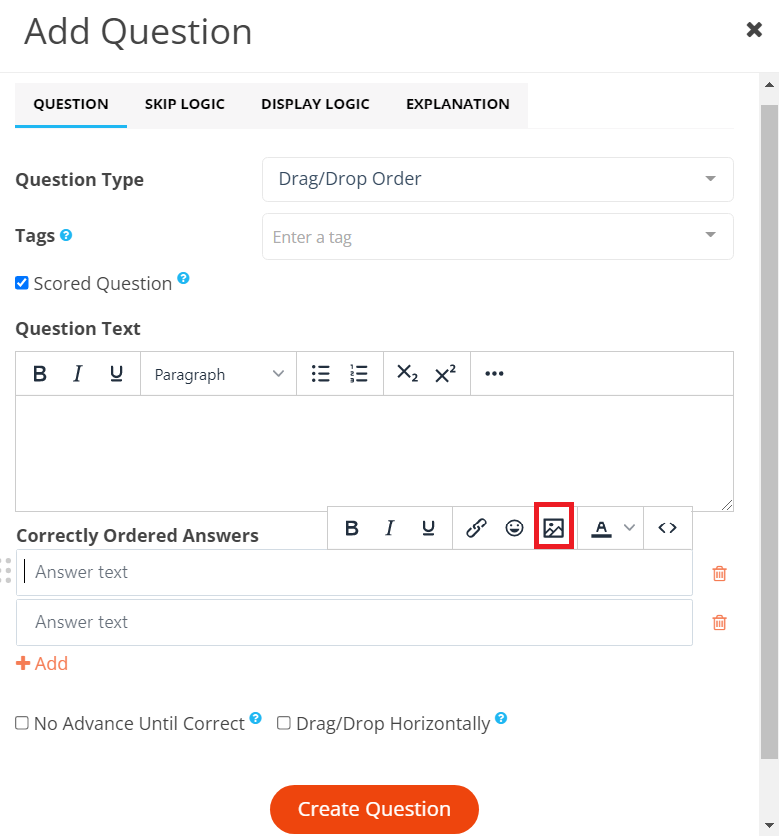Screen dimensions: 779x836
Task: Insert an image using the highlighted image icon
Action: pyautogui.click(x=554, y=527)
